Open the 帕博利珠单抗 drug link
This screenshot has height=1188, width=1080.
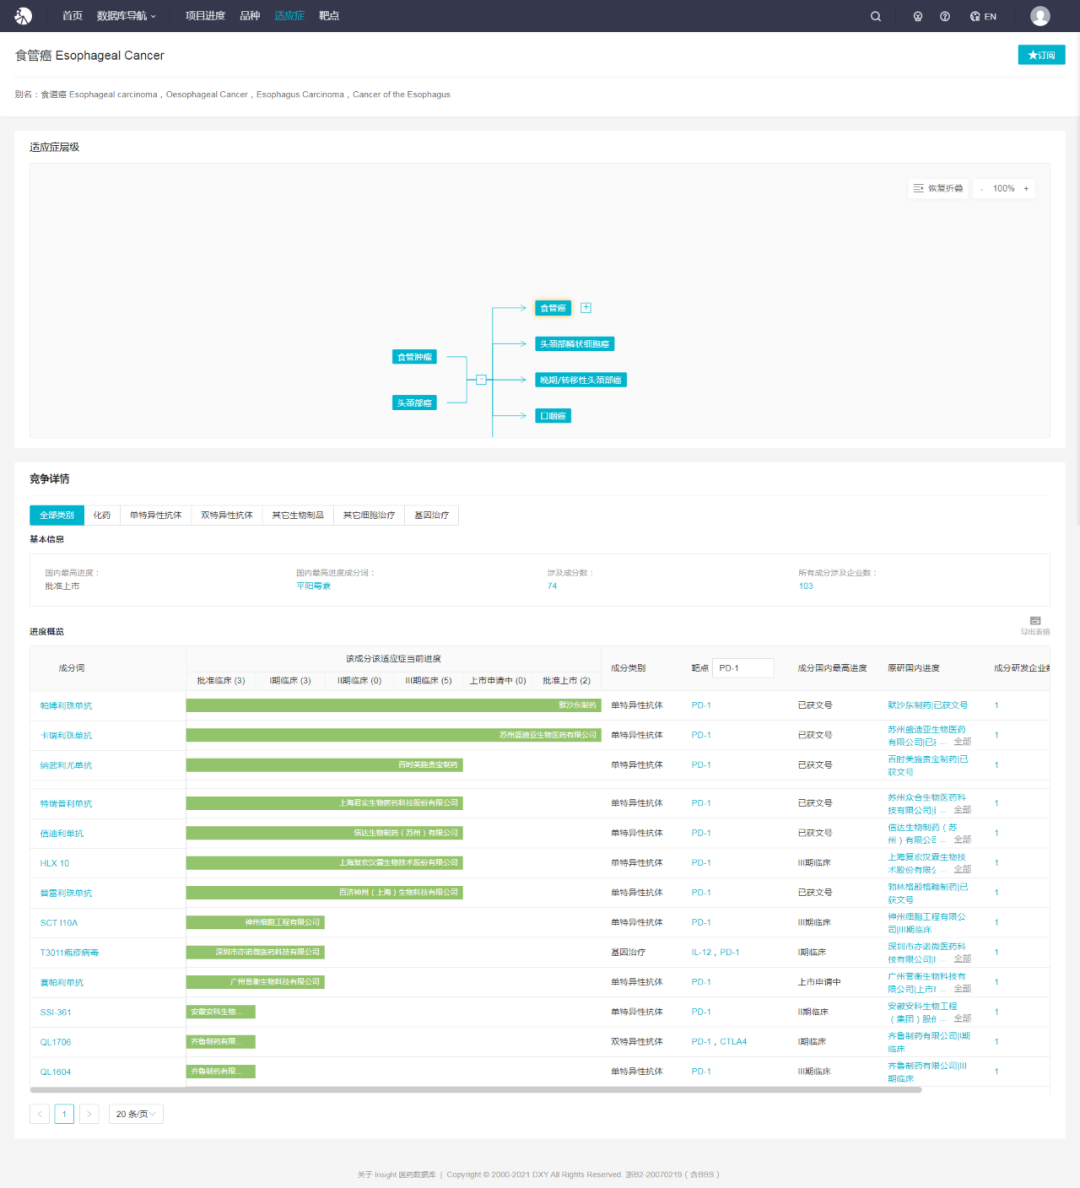coord(66,706)
